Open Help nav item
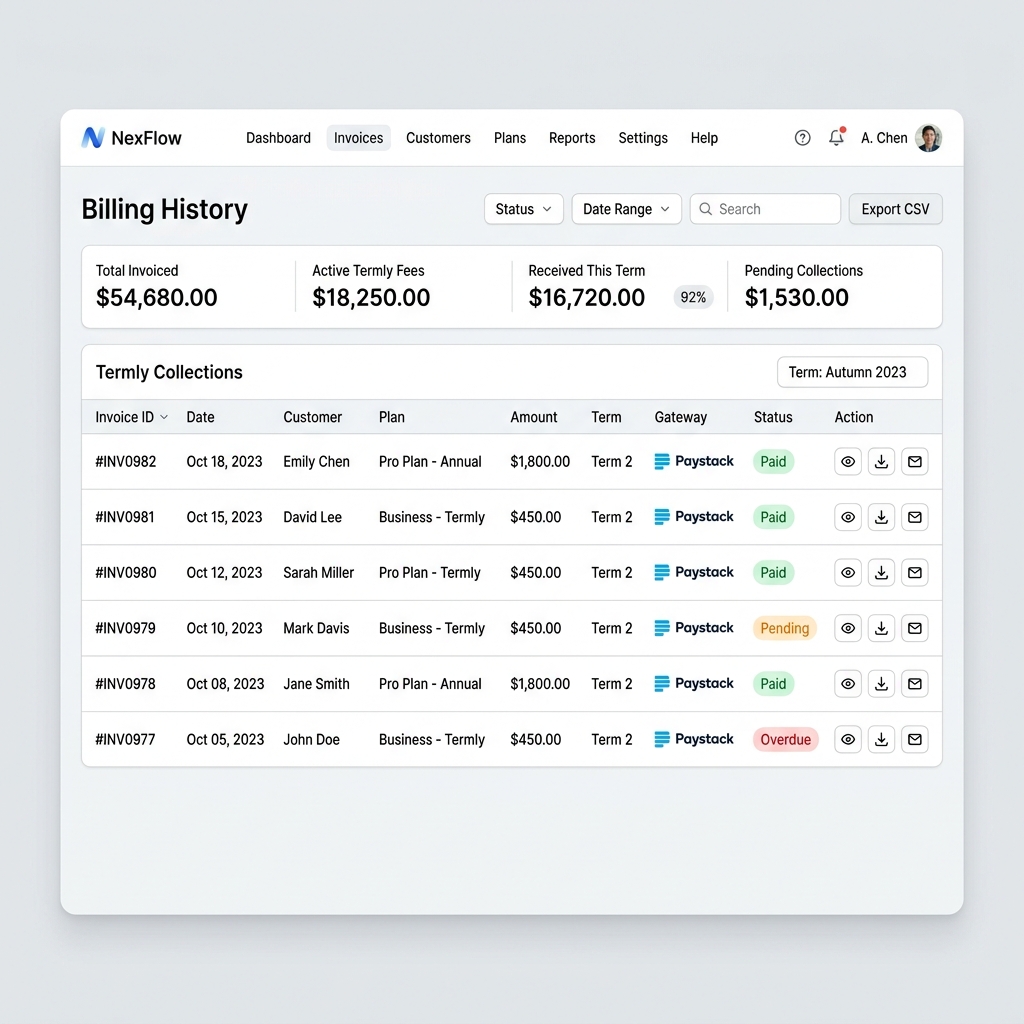Screen dimensions: 1024x1024 704,138
